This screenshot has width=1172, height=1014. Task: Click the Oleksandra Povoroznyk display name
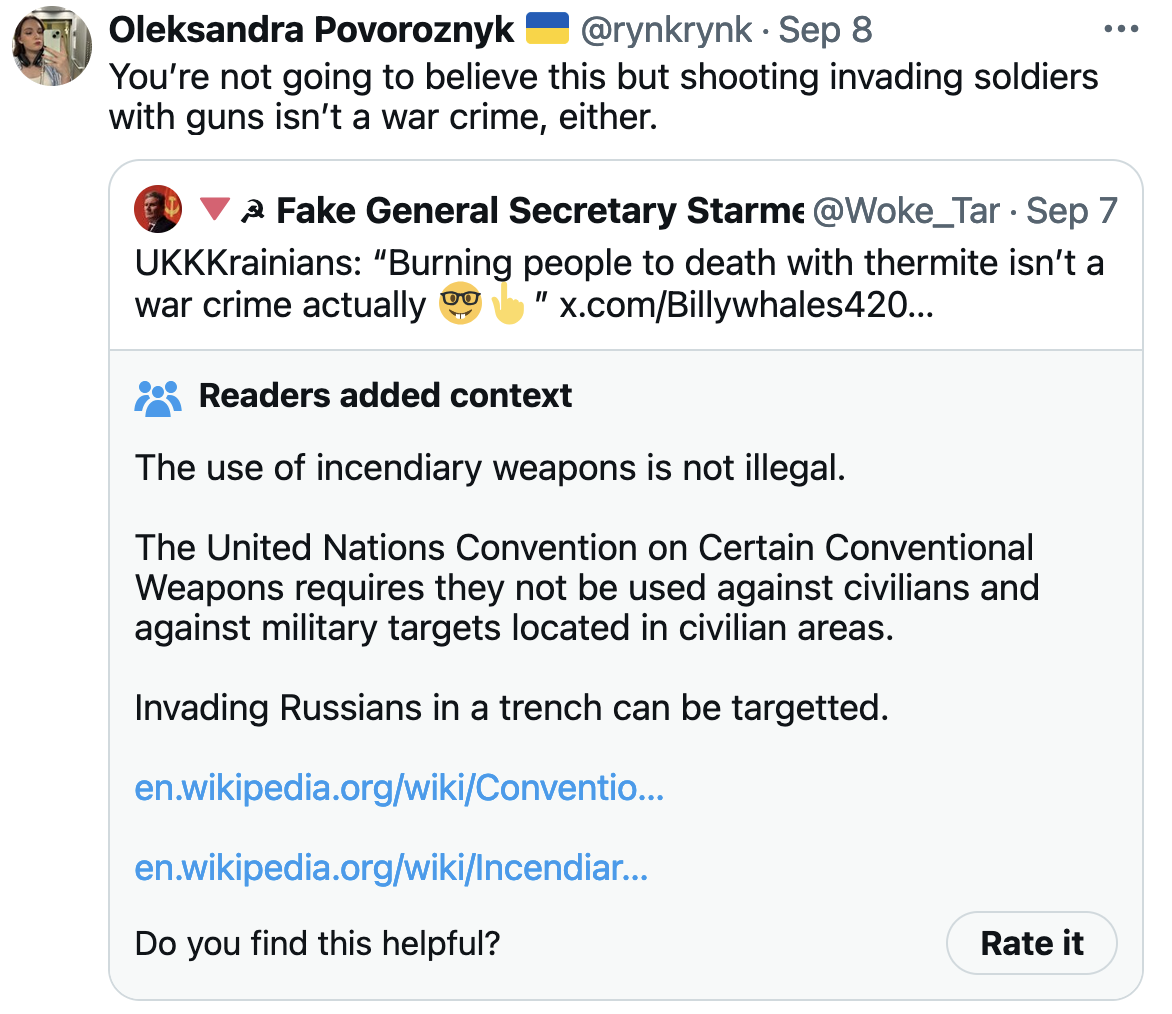311,30
